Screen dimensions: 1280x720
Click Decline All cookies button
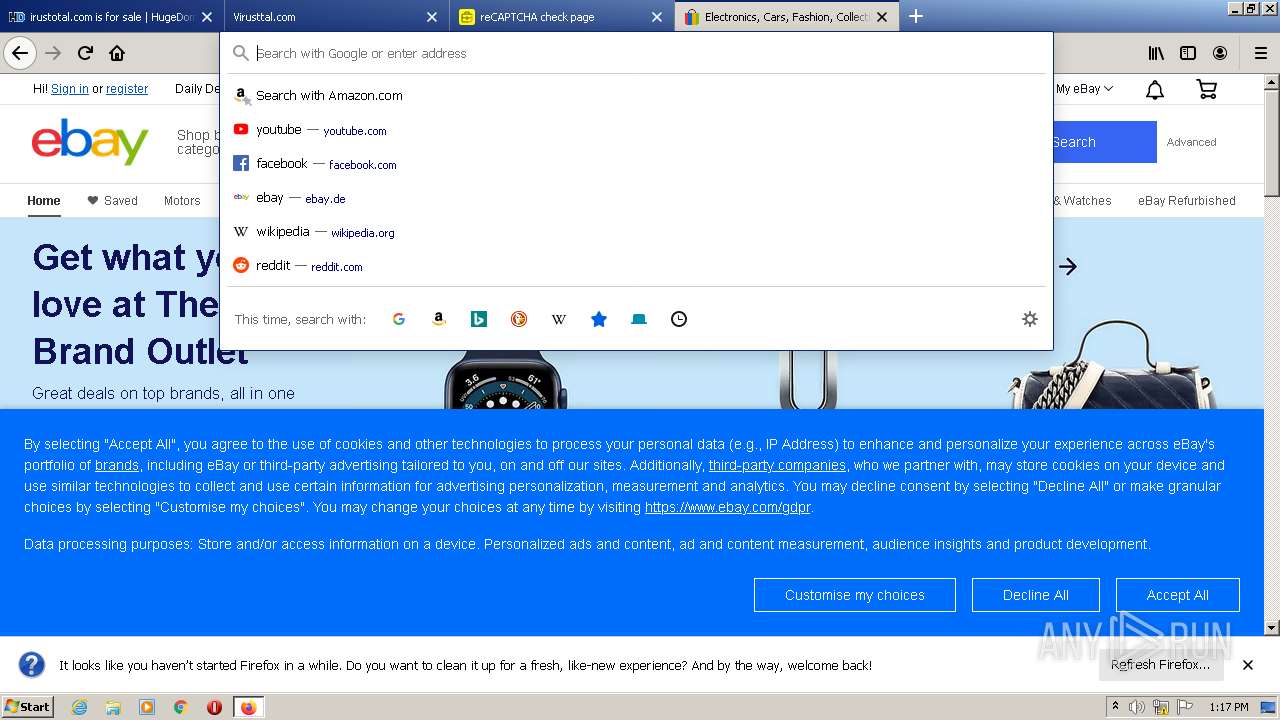(x=1036, y=595)
